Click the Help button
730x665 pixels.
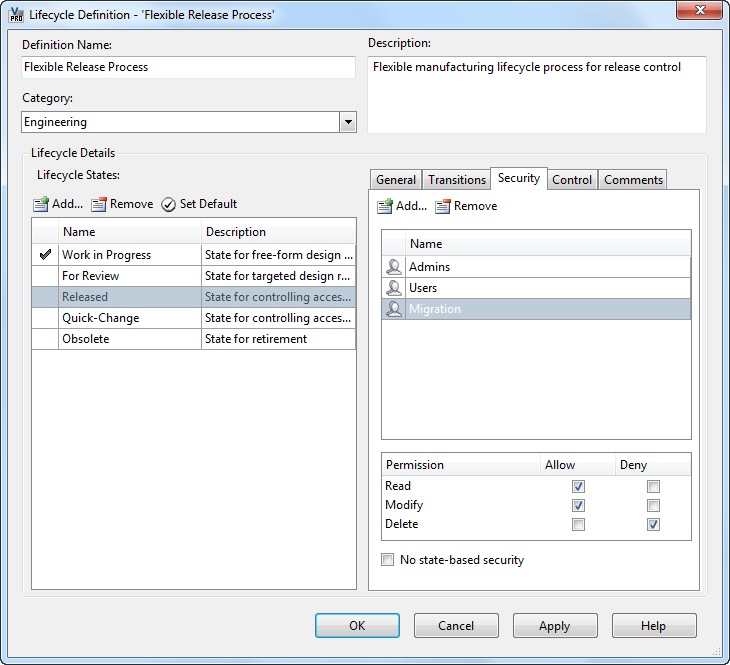click(x=654, y=625)
